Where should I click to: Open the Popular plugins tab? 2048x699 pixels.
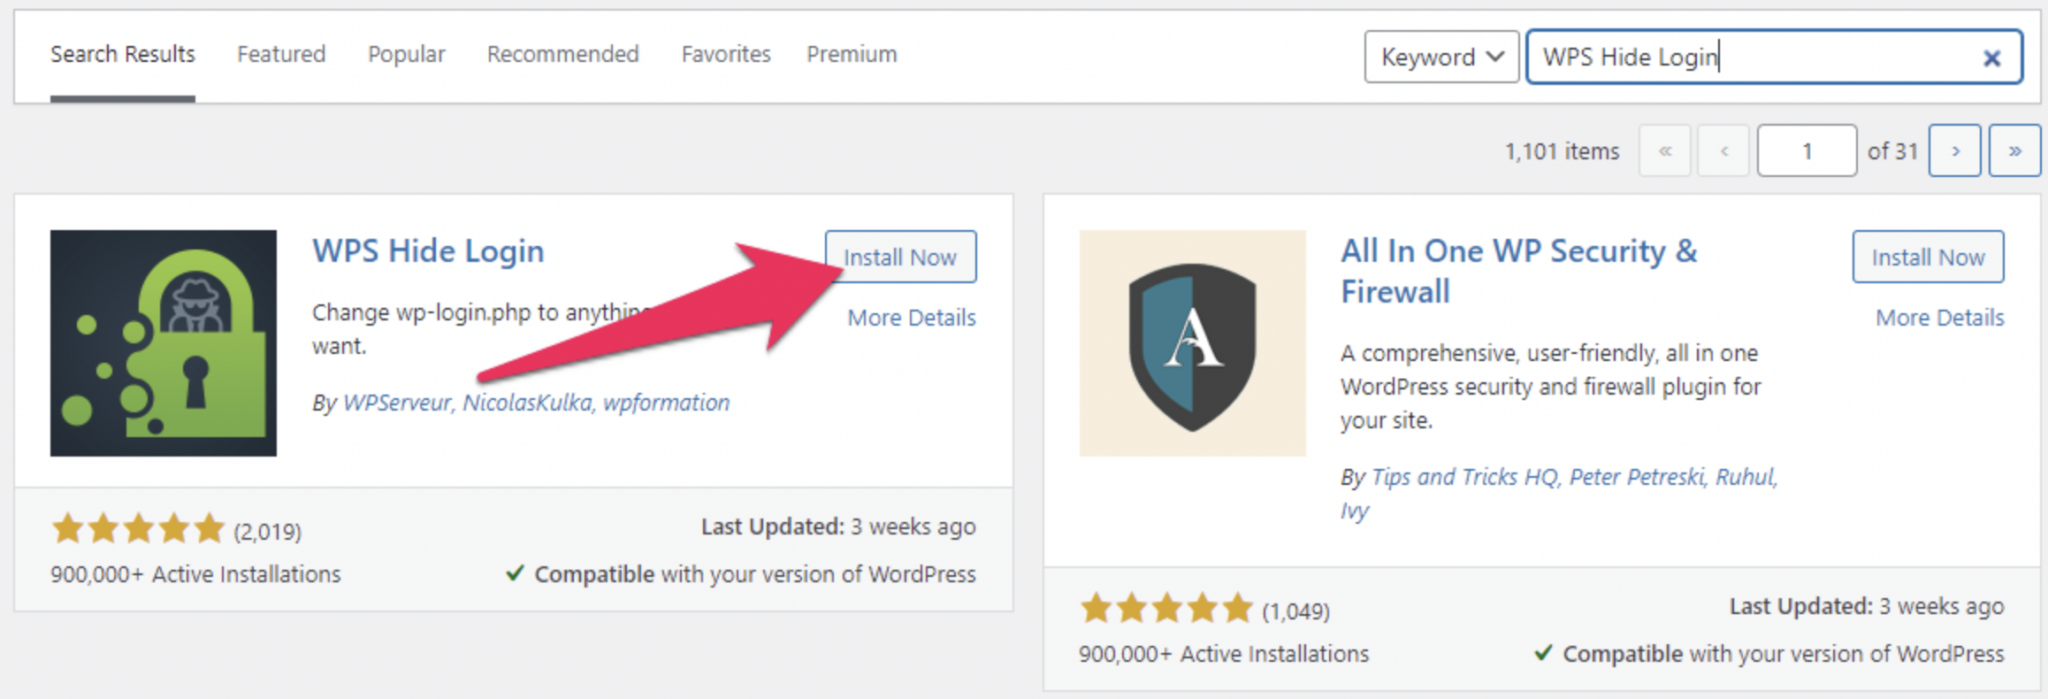pos(406,54)
